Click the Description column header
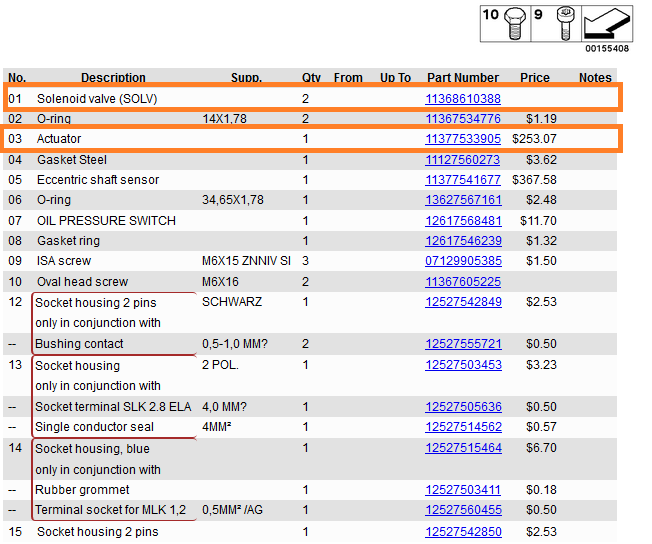652x544 pixels. tap(113, 78)
